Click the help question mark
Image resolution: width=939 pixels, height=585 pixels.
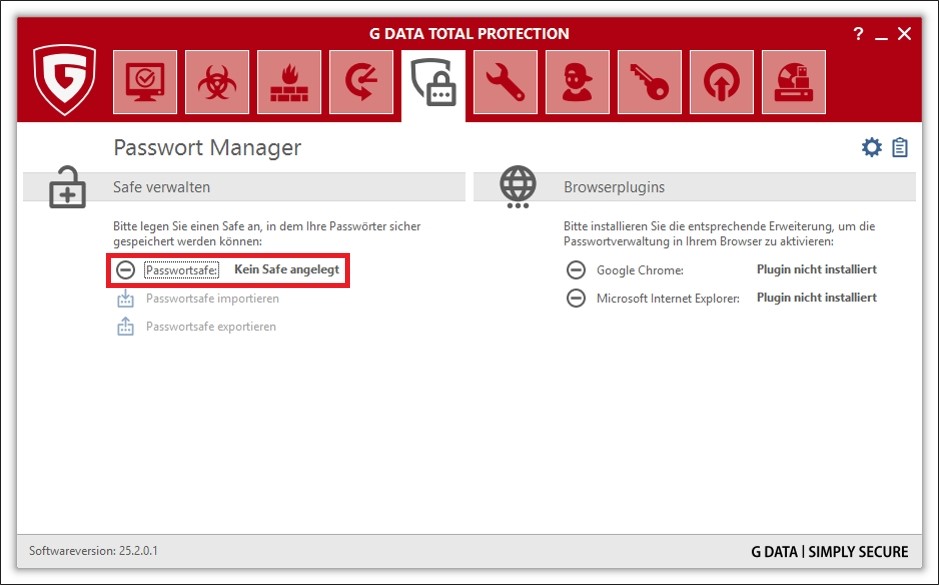(x=858, y=34)
